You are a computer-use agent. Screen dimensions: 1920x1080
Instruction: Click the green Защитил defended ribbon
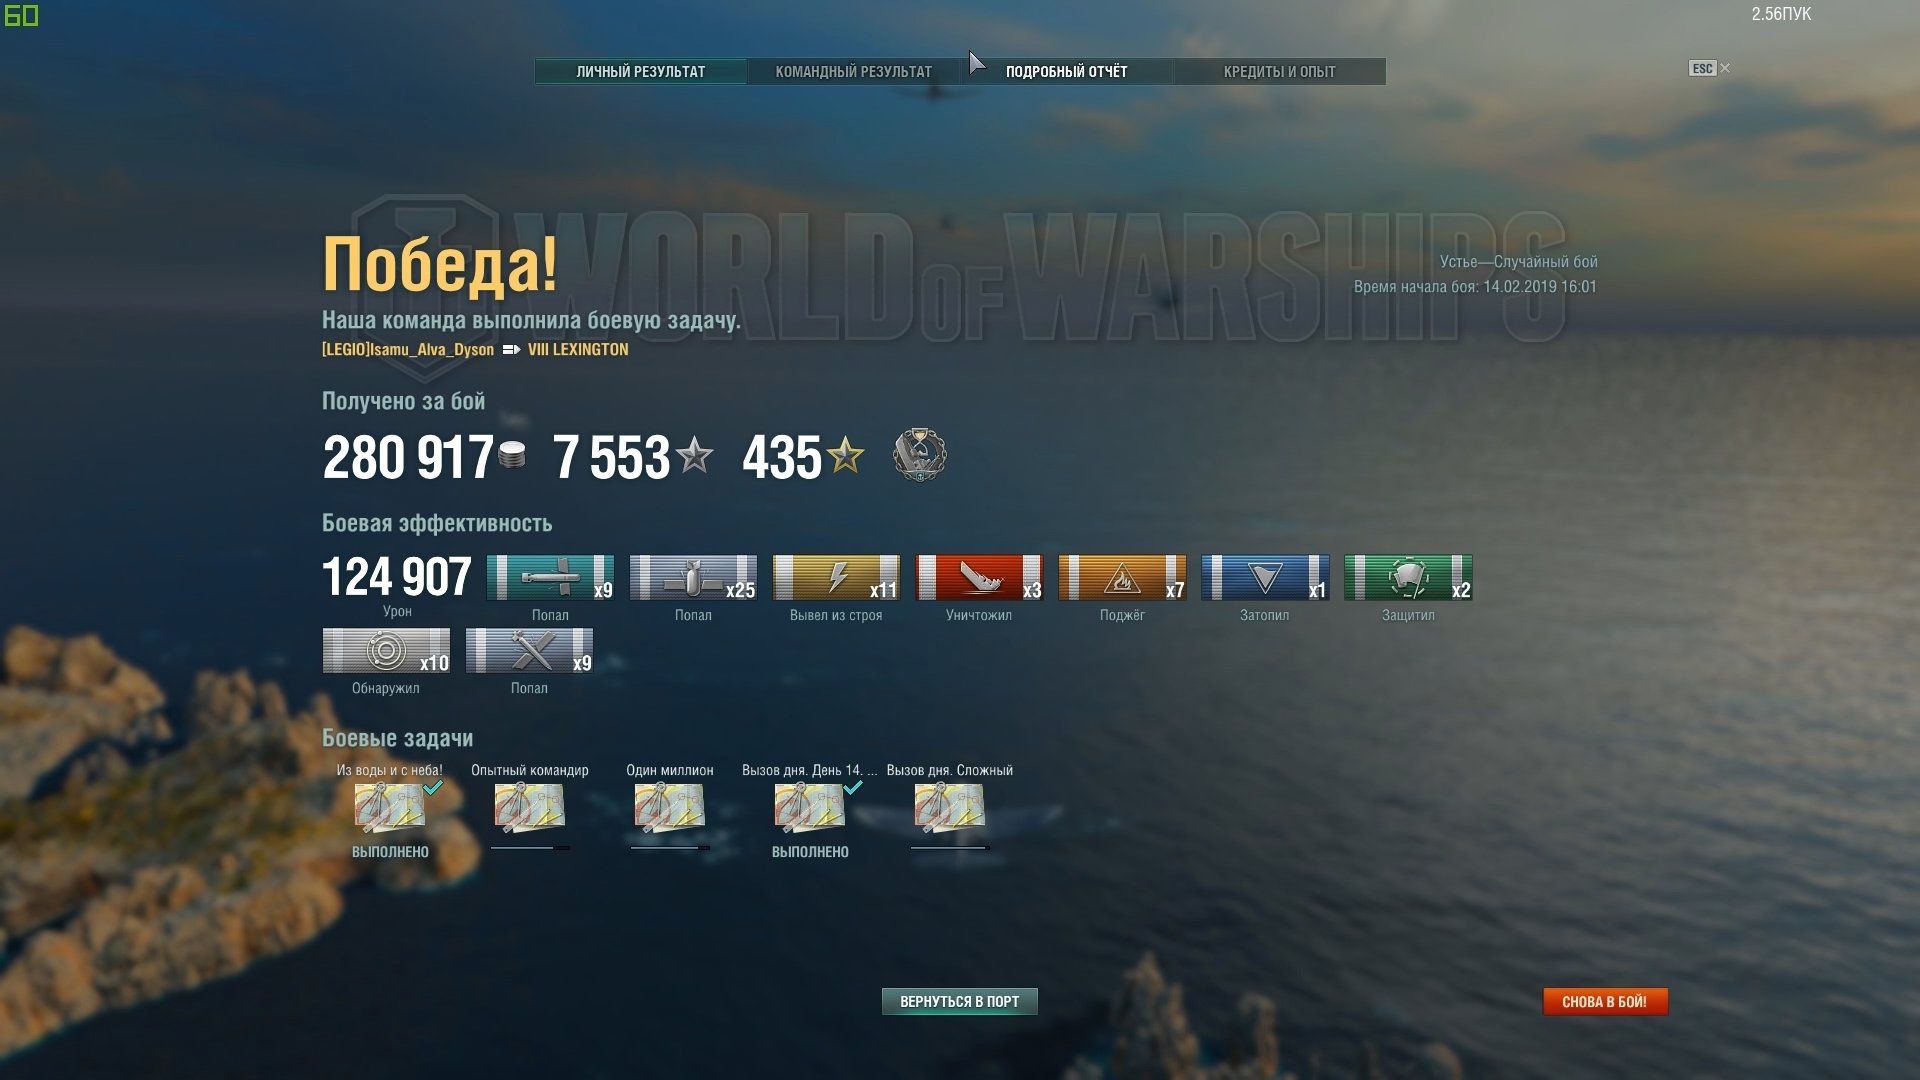tap(1408, 578)
